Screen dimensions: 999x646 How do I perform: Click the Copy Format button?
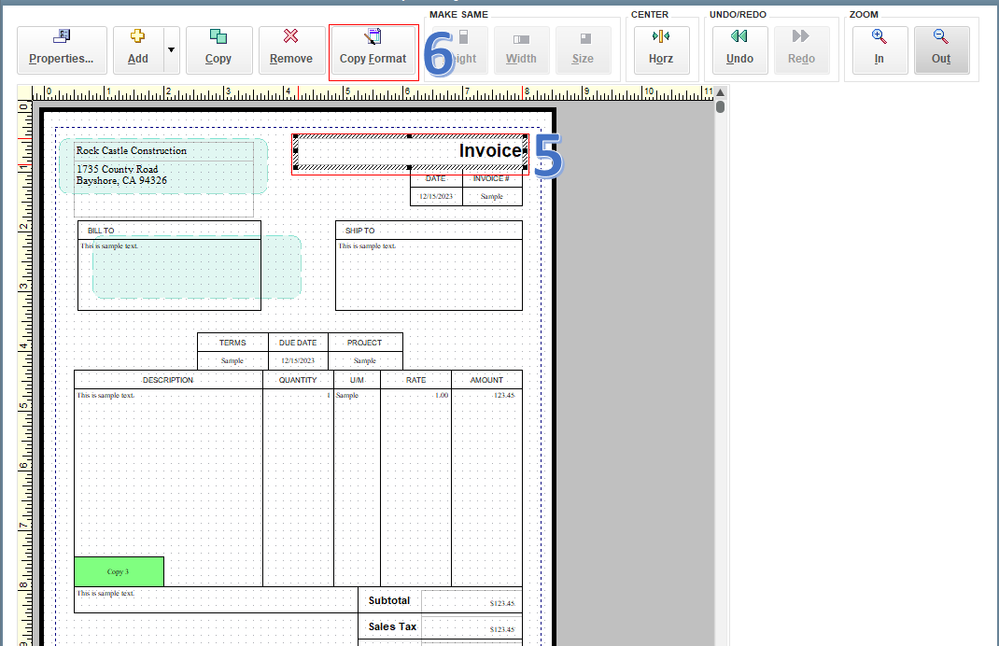click(x=373, y=52)
